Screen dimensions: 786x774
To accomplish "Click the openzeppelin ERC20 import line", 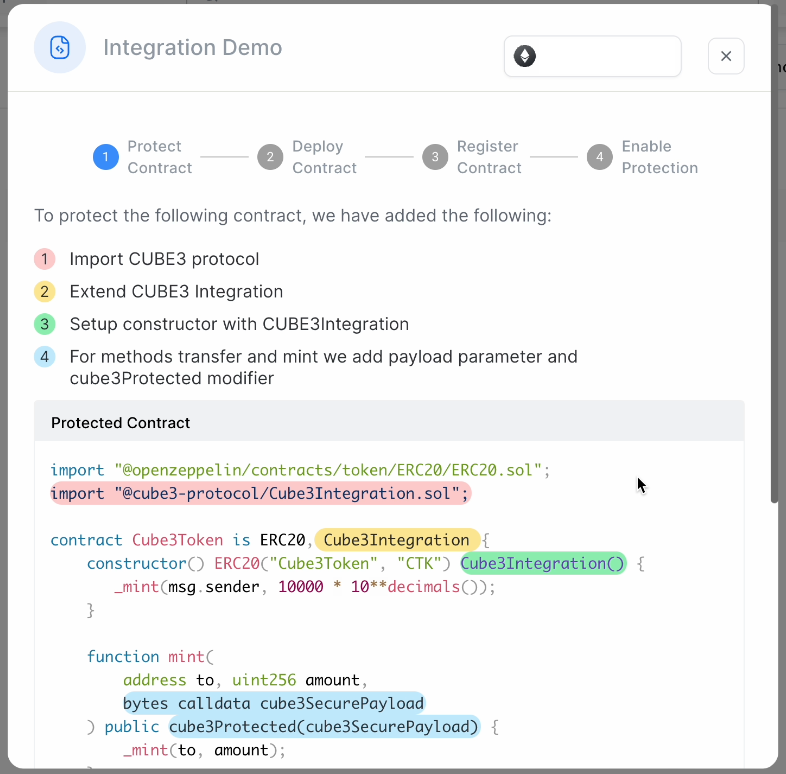I will click(x=300, y=470).
